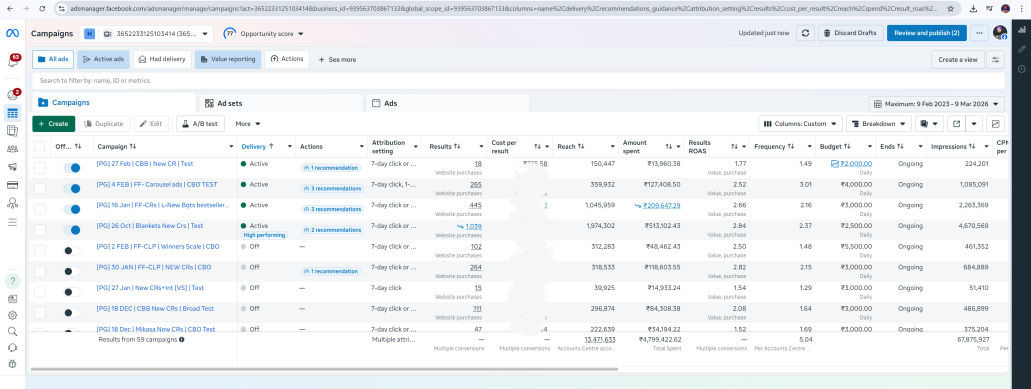Open [PG] 18 DEC CBB New CRs campaign link

(155, 308)
